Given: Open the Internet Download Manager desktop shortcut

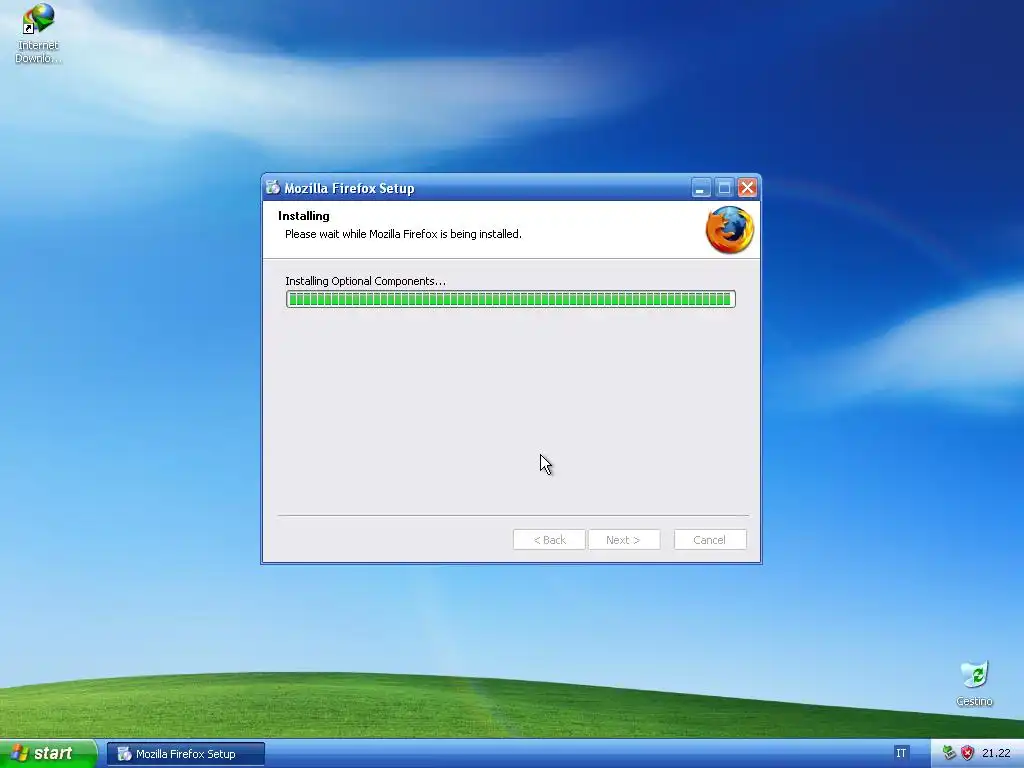Looking at the screenshot, I should point(39,34).
